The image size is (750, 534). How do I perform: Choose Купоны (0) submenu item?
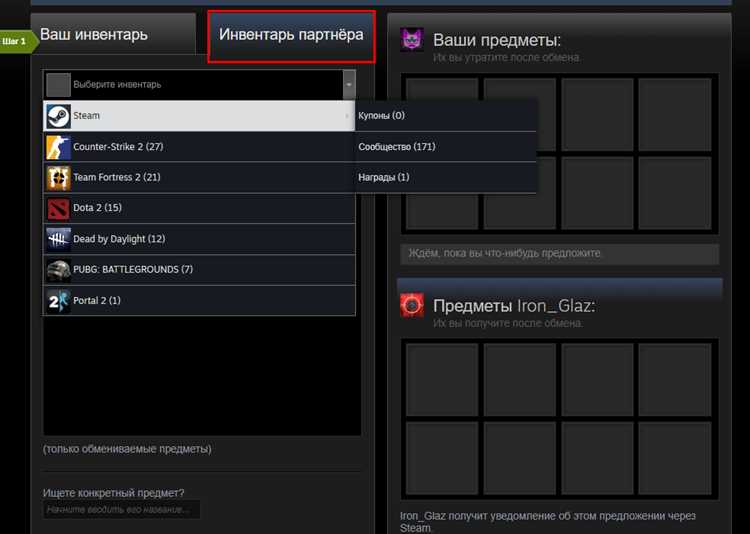point(445,116)
